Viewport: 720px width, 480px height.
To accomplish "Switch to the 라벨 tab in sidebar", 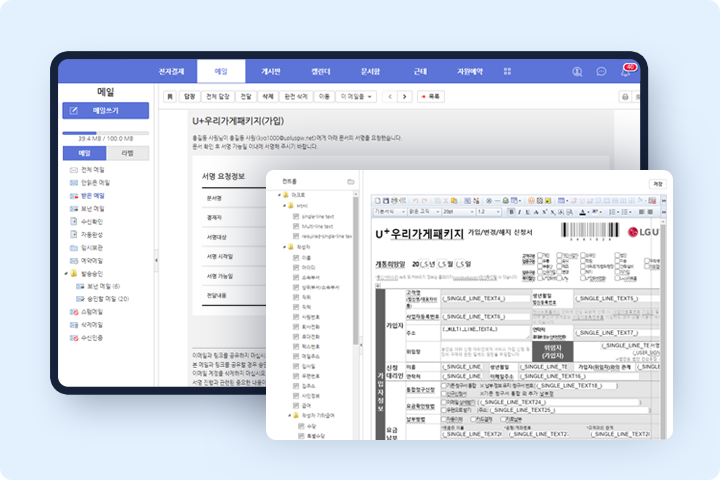I will pos(127,153).
